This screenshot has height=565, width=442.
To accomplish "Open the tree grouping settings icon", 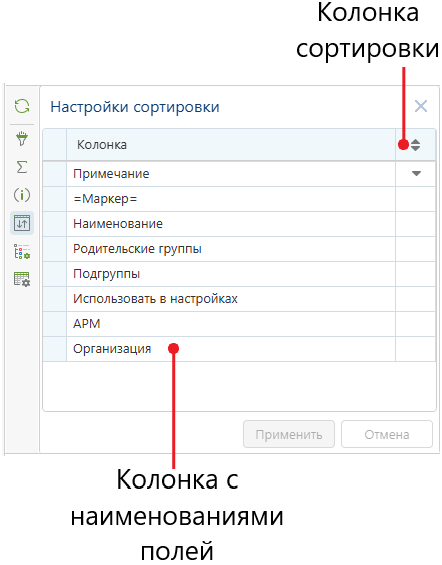I will point(22,251).
